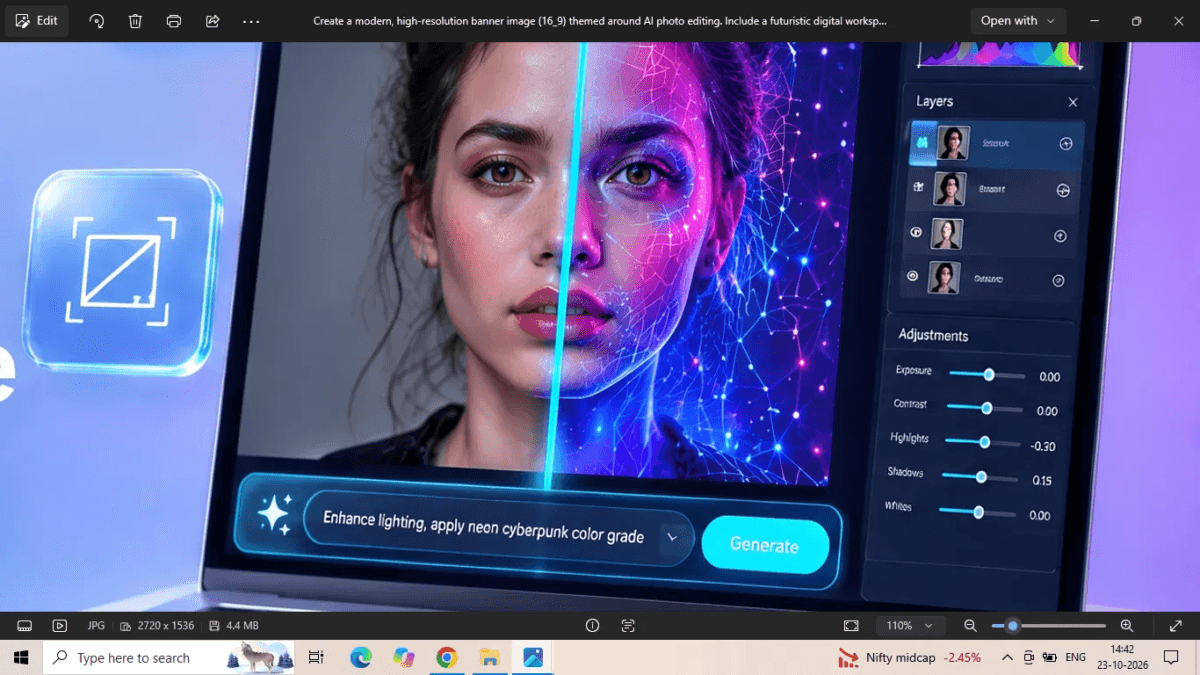
Task: Open the notification center icon
Action: 1171,657
